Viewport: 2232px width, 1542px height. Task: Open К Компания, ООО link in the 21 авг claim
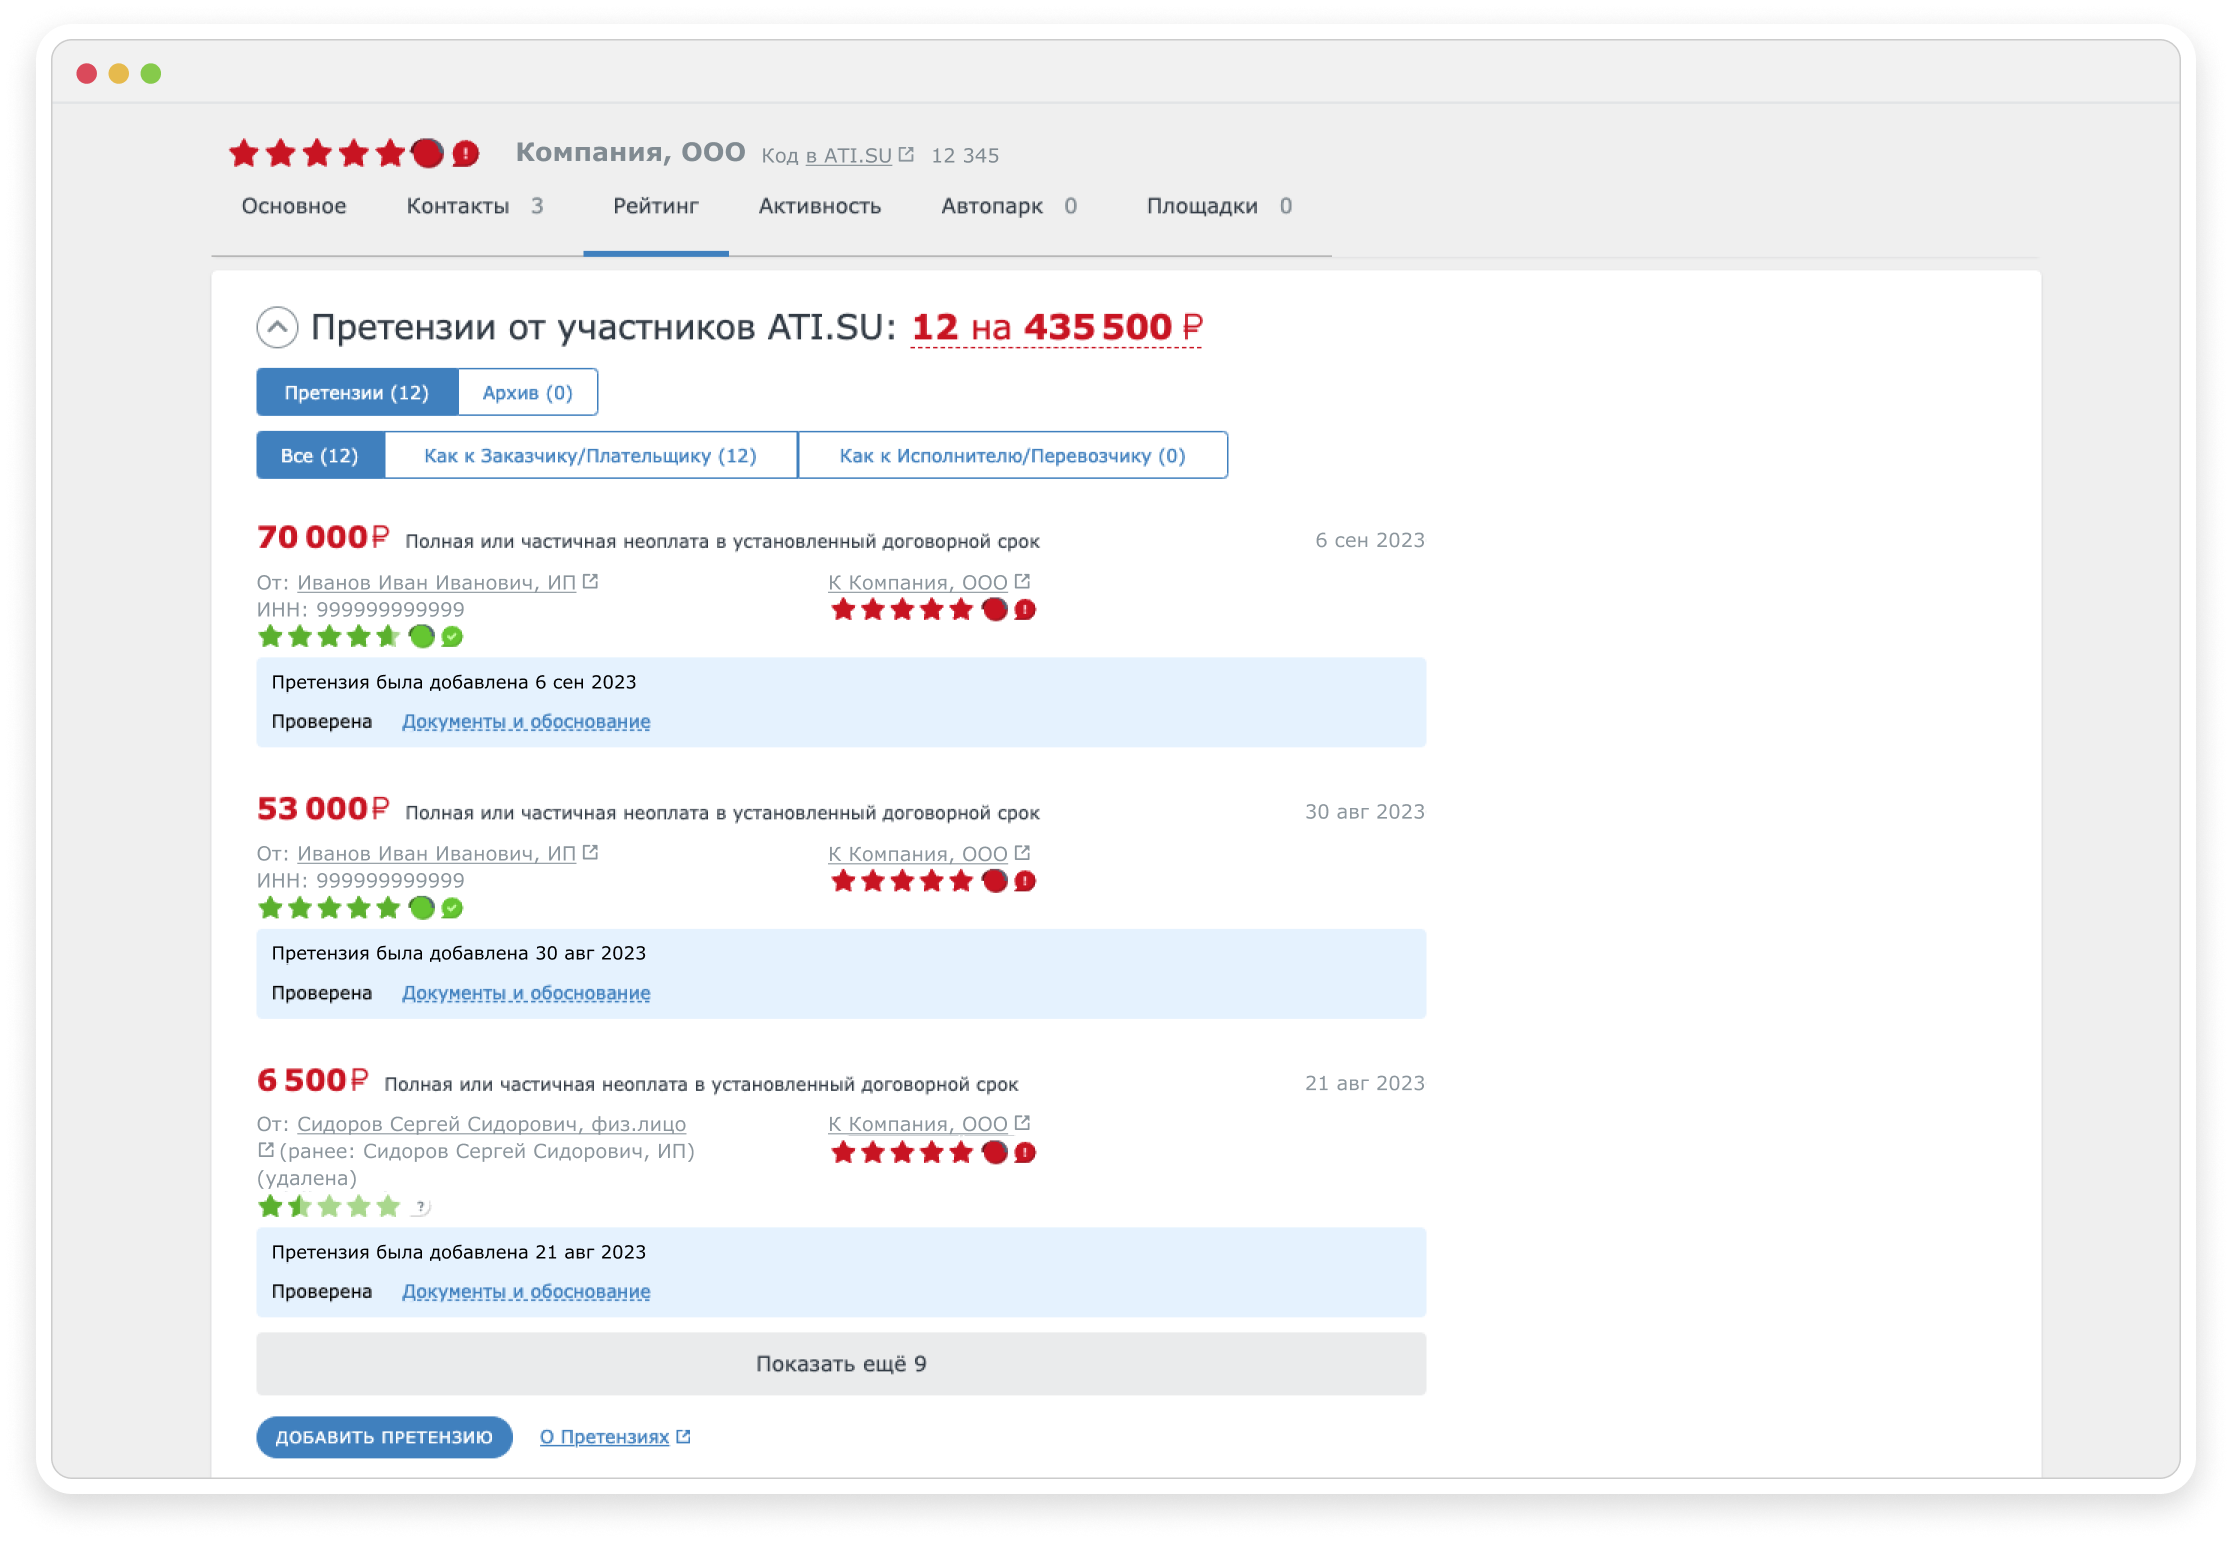coord(917,1124)
